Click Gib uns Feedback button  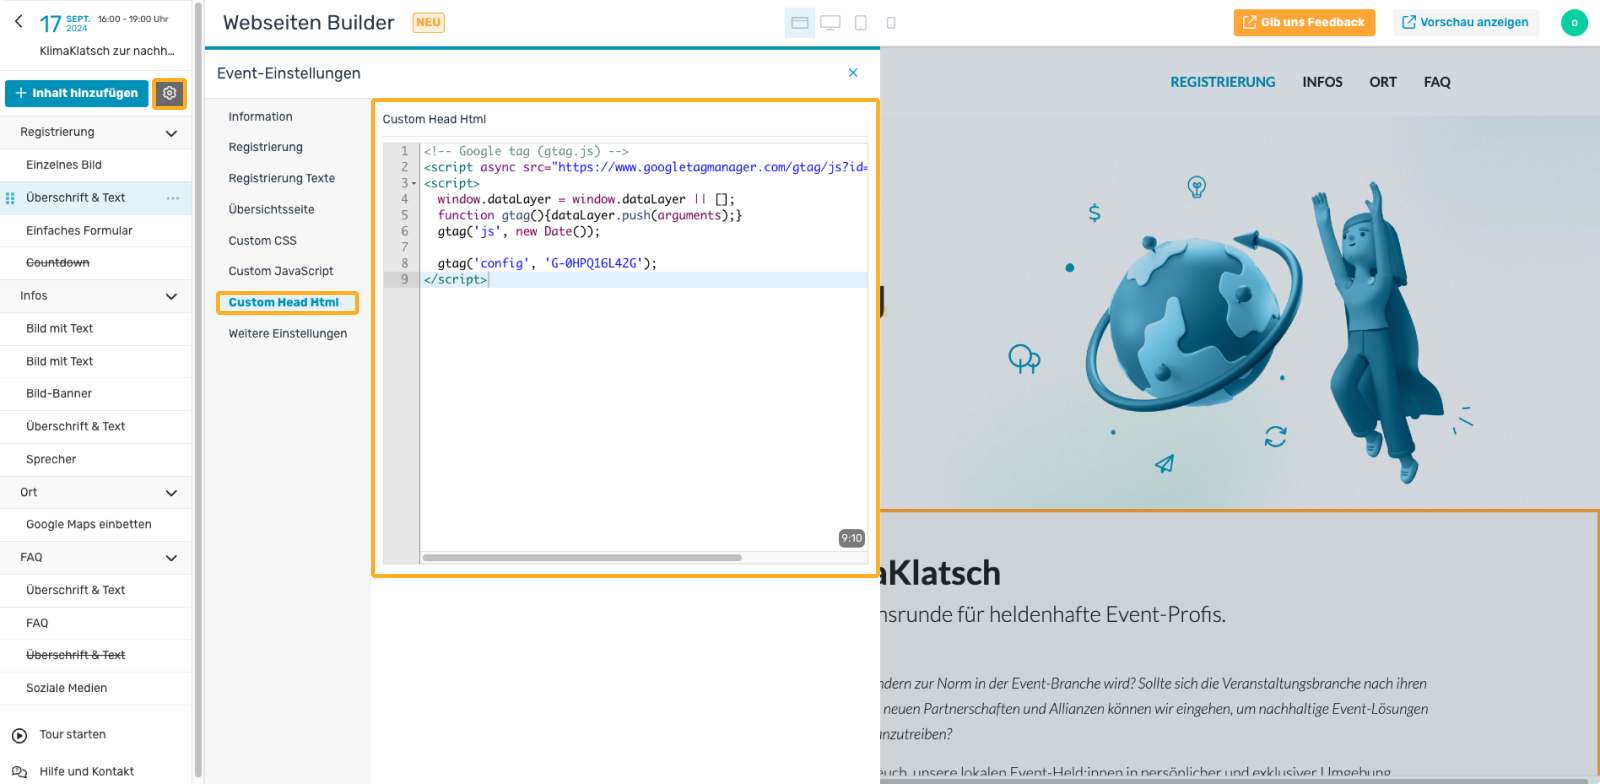coord(1304,22)
